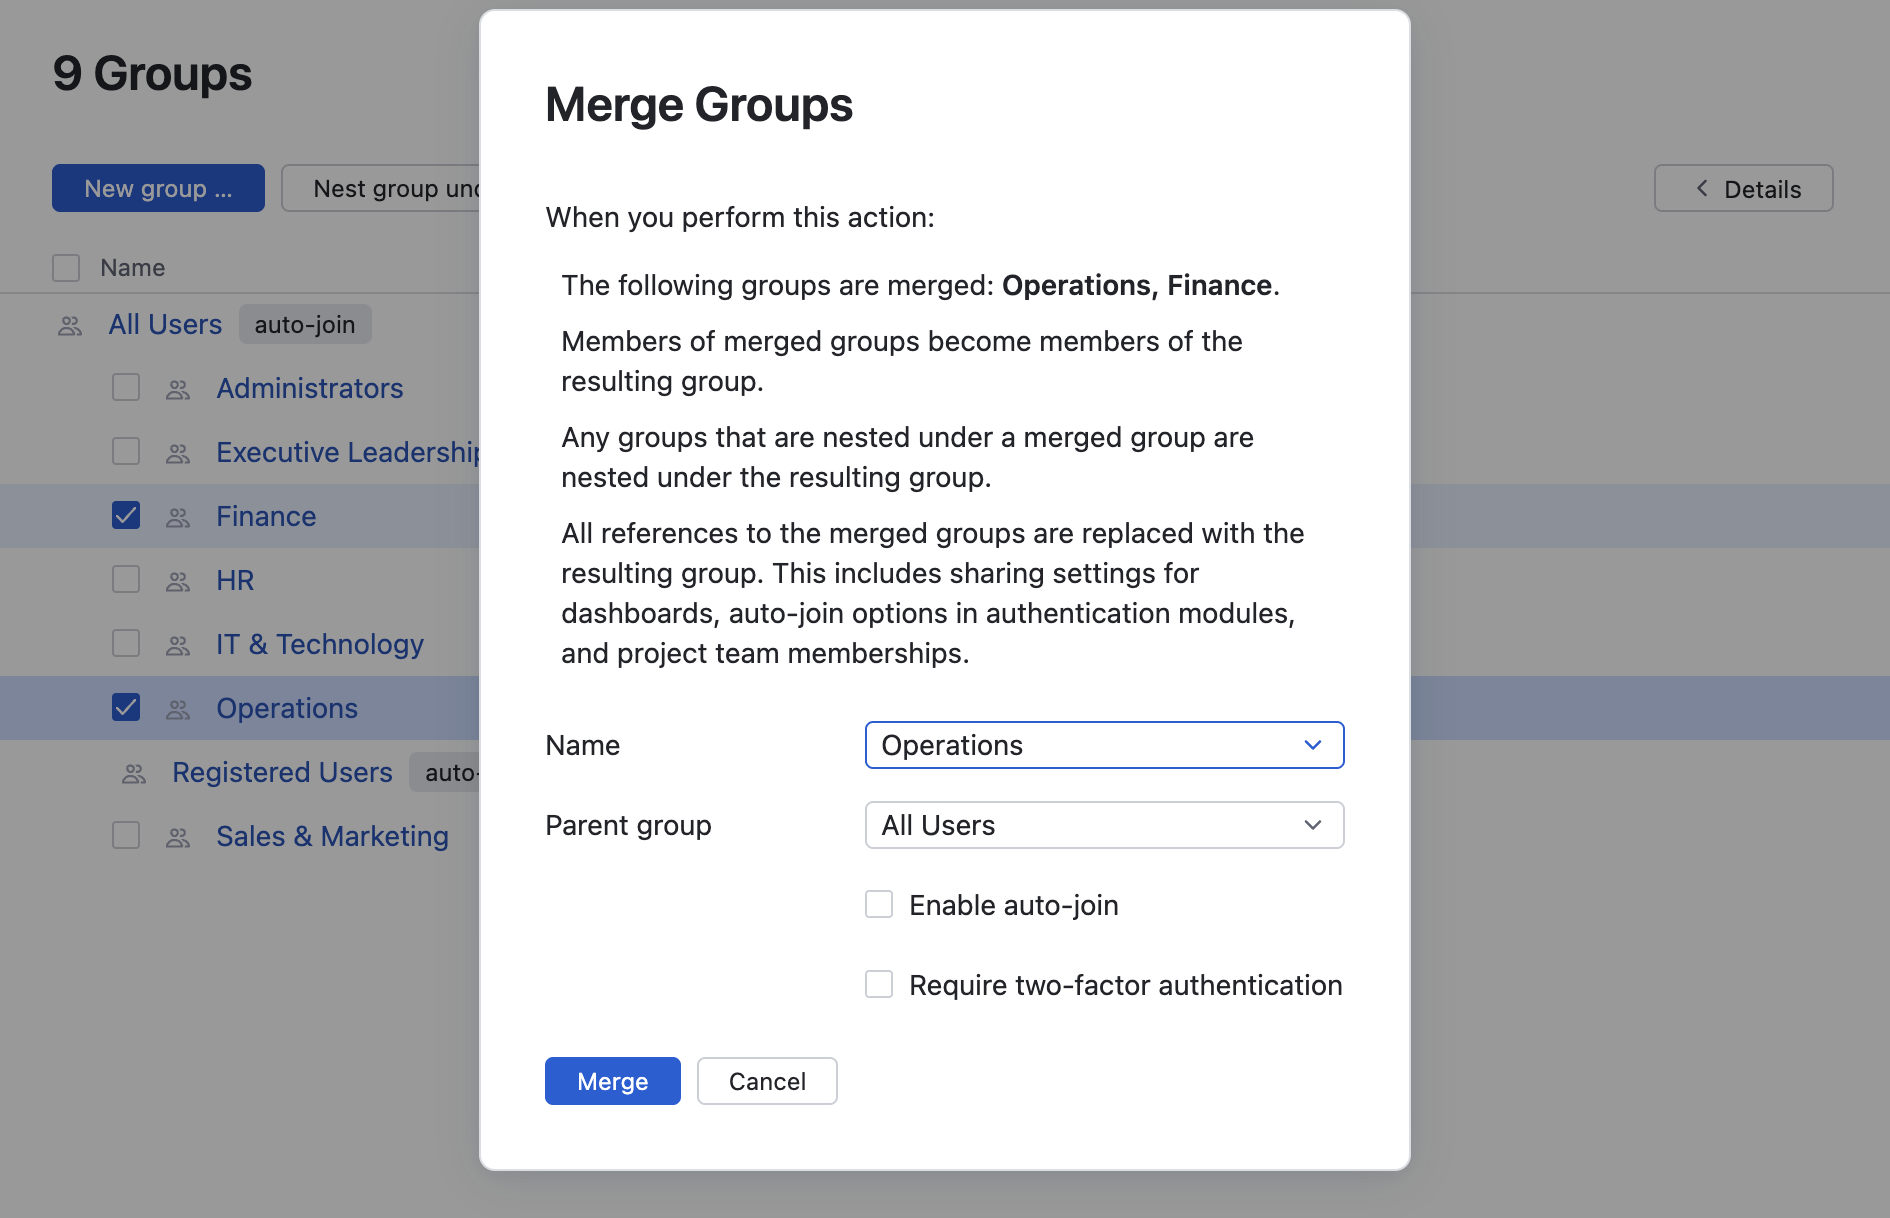
Task: Click the group icon beside Administrators
Action: (x=178, y=389)
